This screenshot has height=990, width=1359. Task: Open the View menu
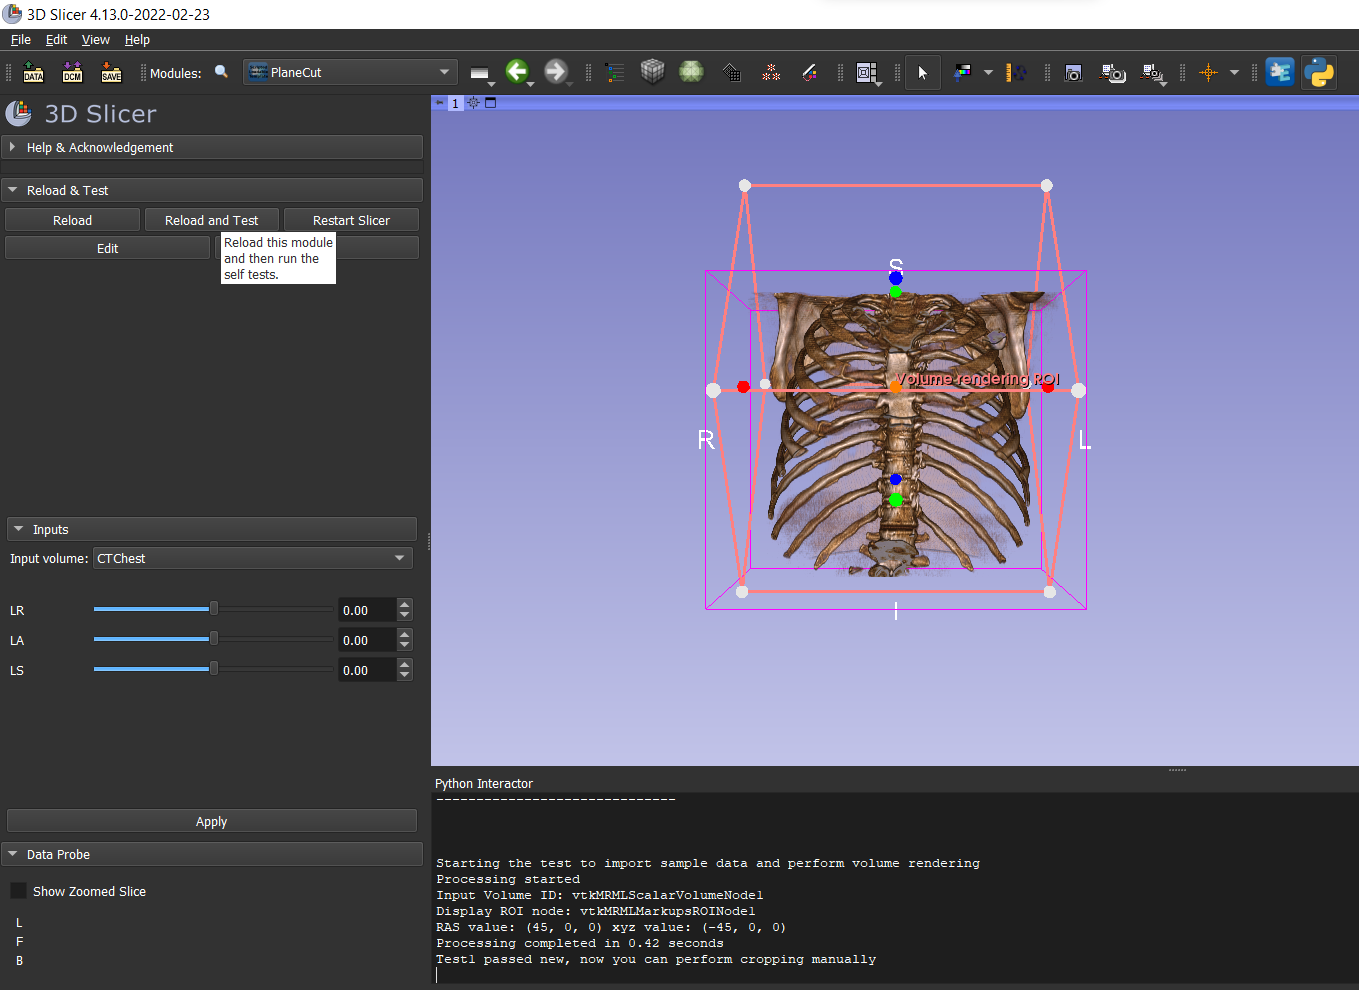[95, 40]
